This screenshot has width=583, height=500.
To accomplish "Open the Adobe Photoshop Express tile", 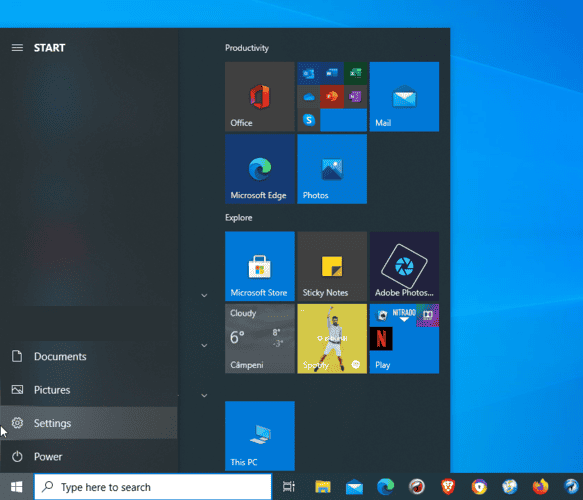I will pos(404,266).
